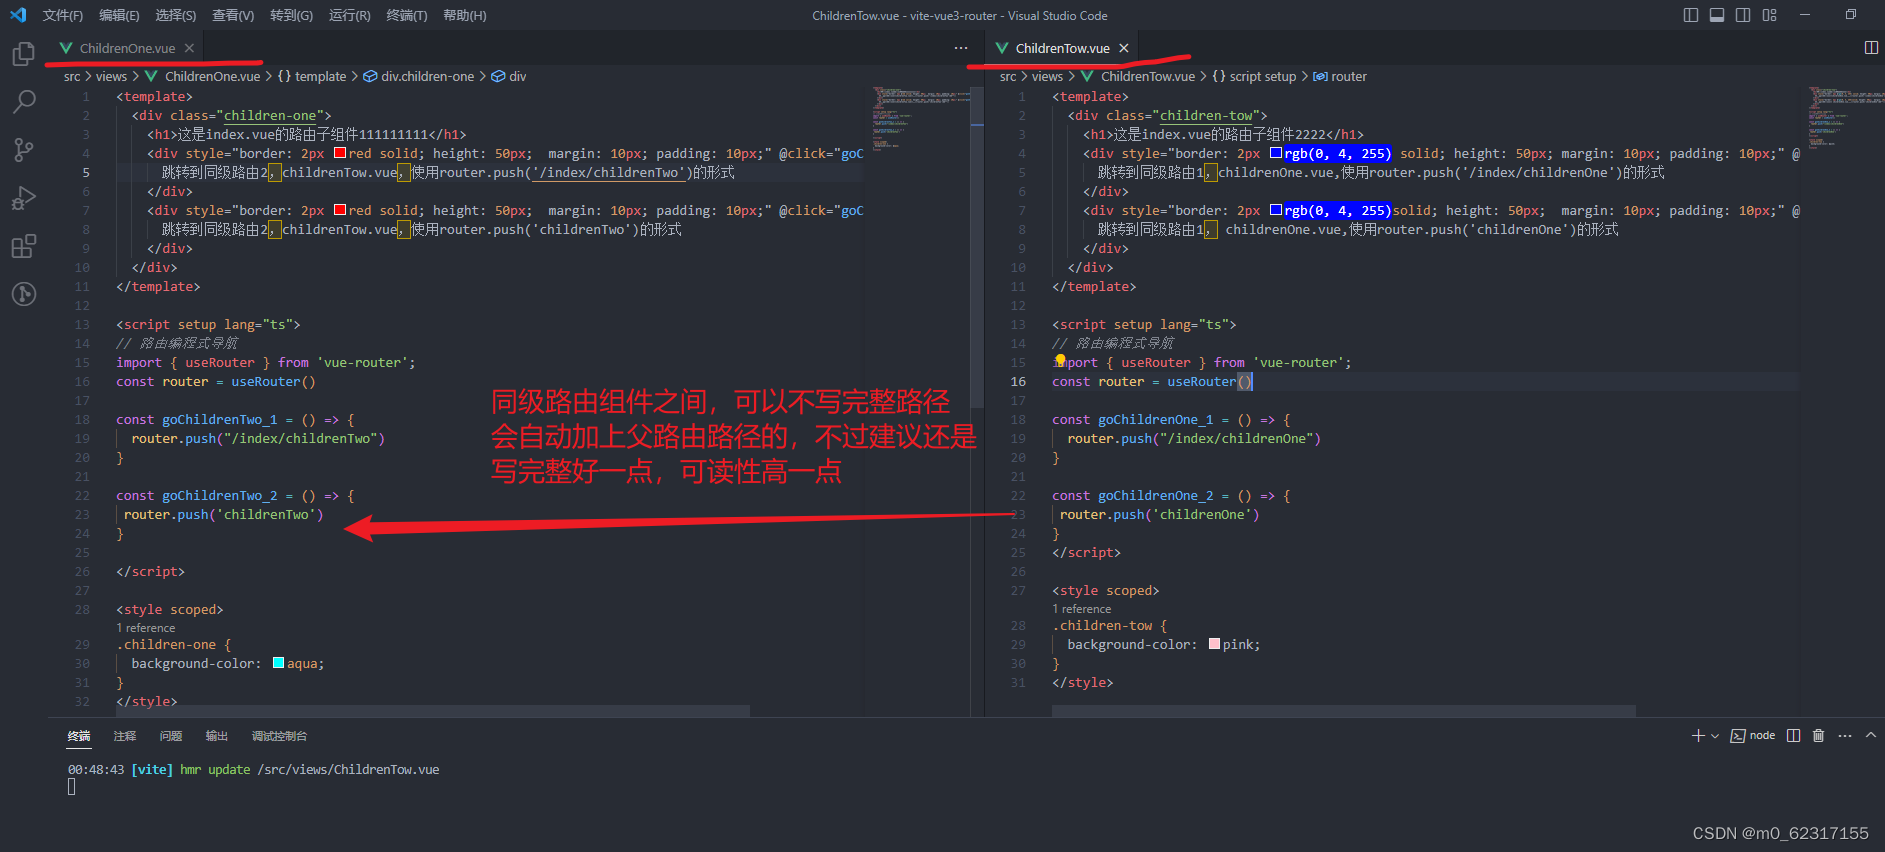The image size is (1885, 852).
Task: Toggle the secondary side bar layout icon
Action: click(x=1743, y=15)
